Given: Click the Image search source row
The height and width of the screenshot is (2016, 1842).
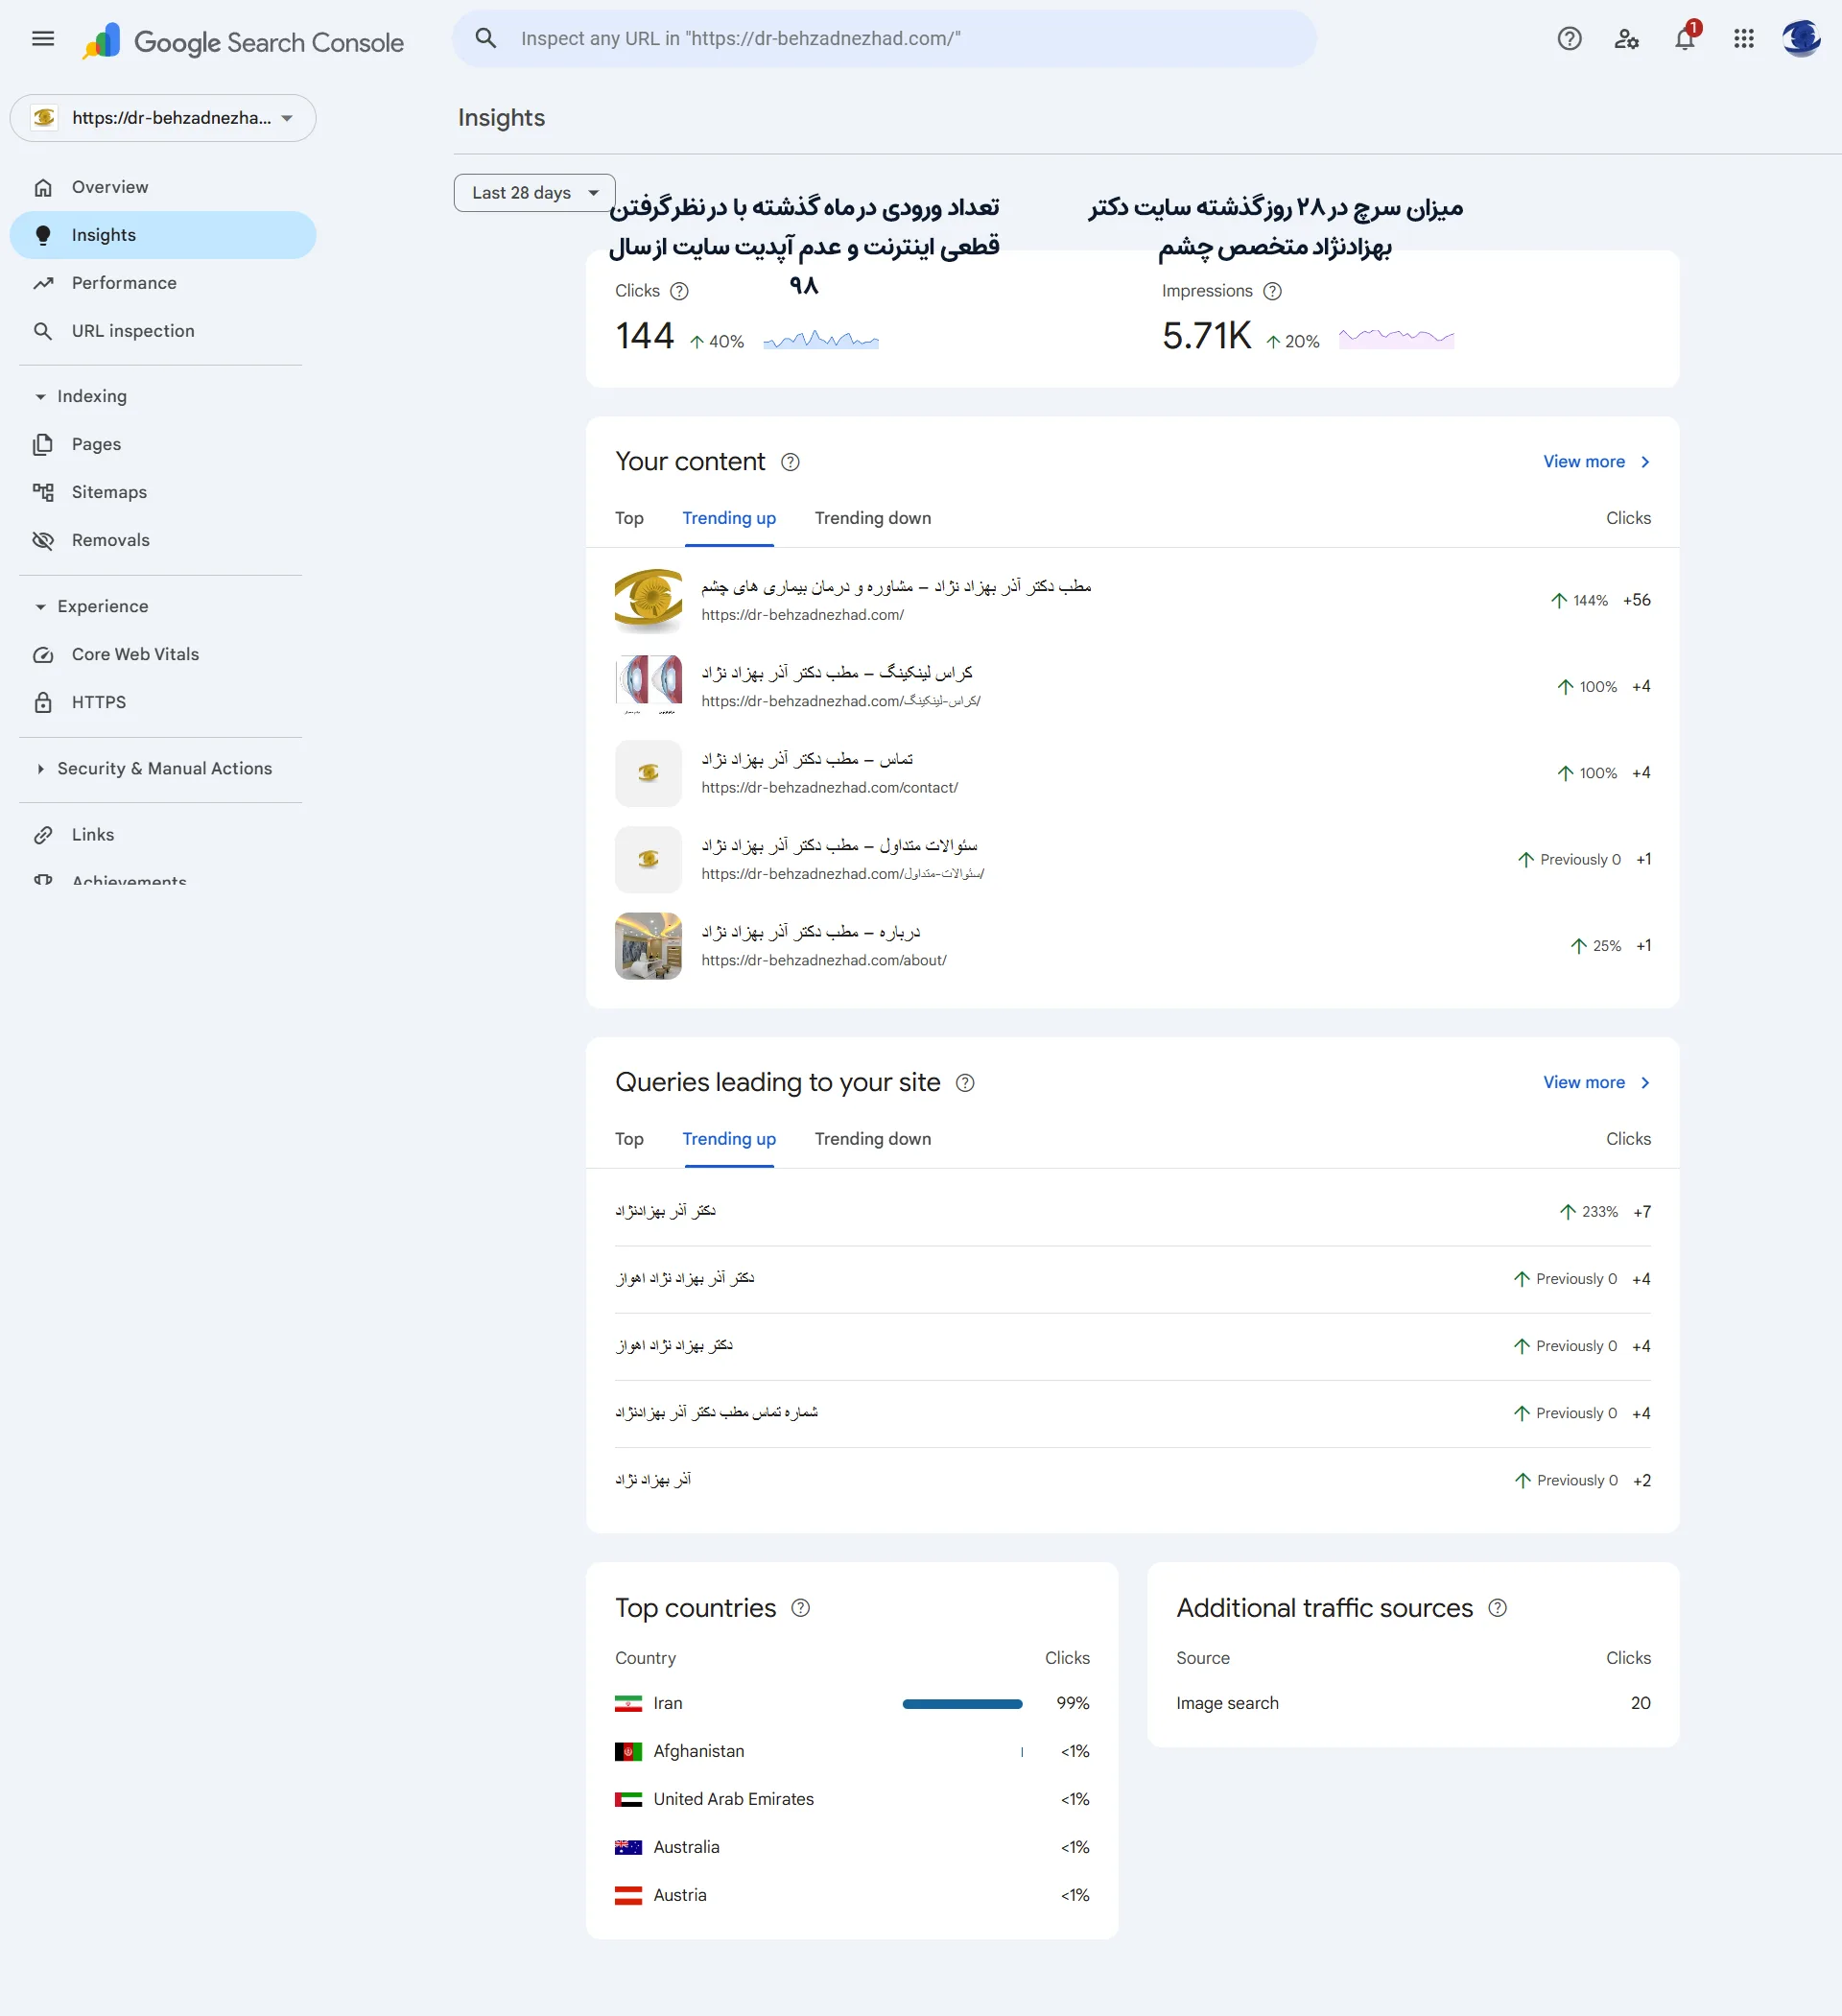Looking at the screenshot, I should [1413, 1704].
